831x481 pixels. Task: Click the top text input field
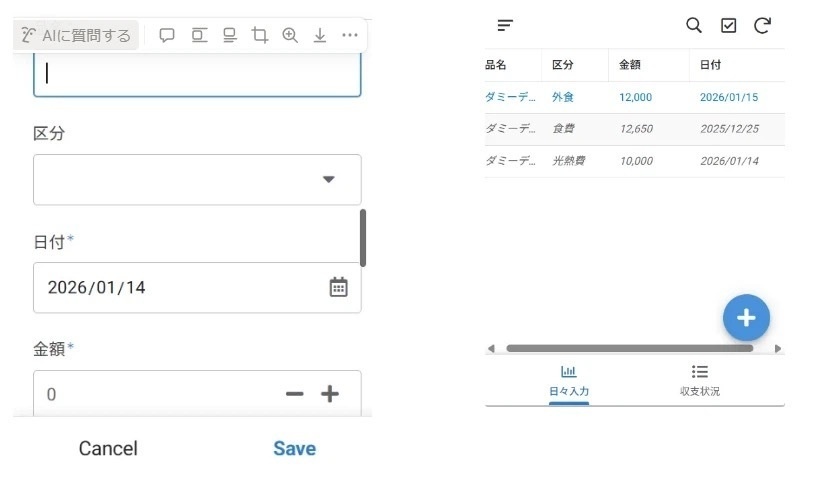[x=197, y=74]
